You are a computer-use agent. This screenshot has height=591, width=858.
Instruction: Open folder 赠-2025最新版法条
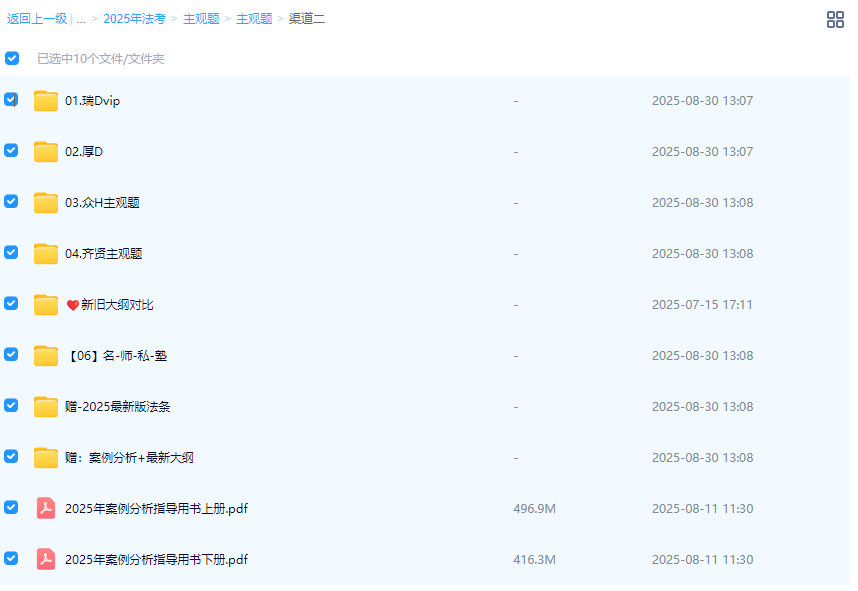(x=118, y=407)
